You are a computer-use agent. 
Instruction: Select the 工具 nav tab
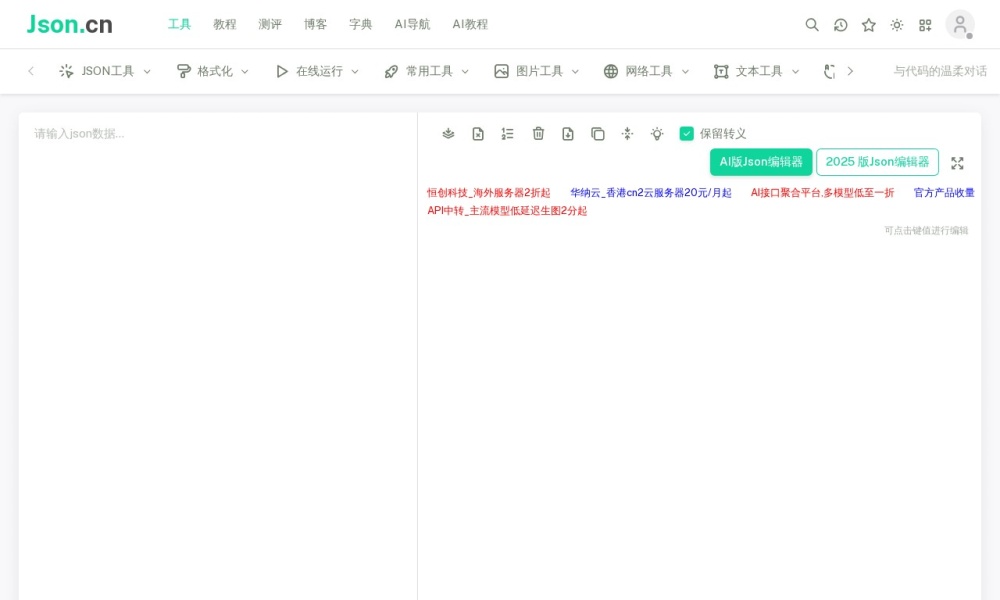coord(179,24)
